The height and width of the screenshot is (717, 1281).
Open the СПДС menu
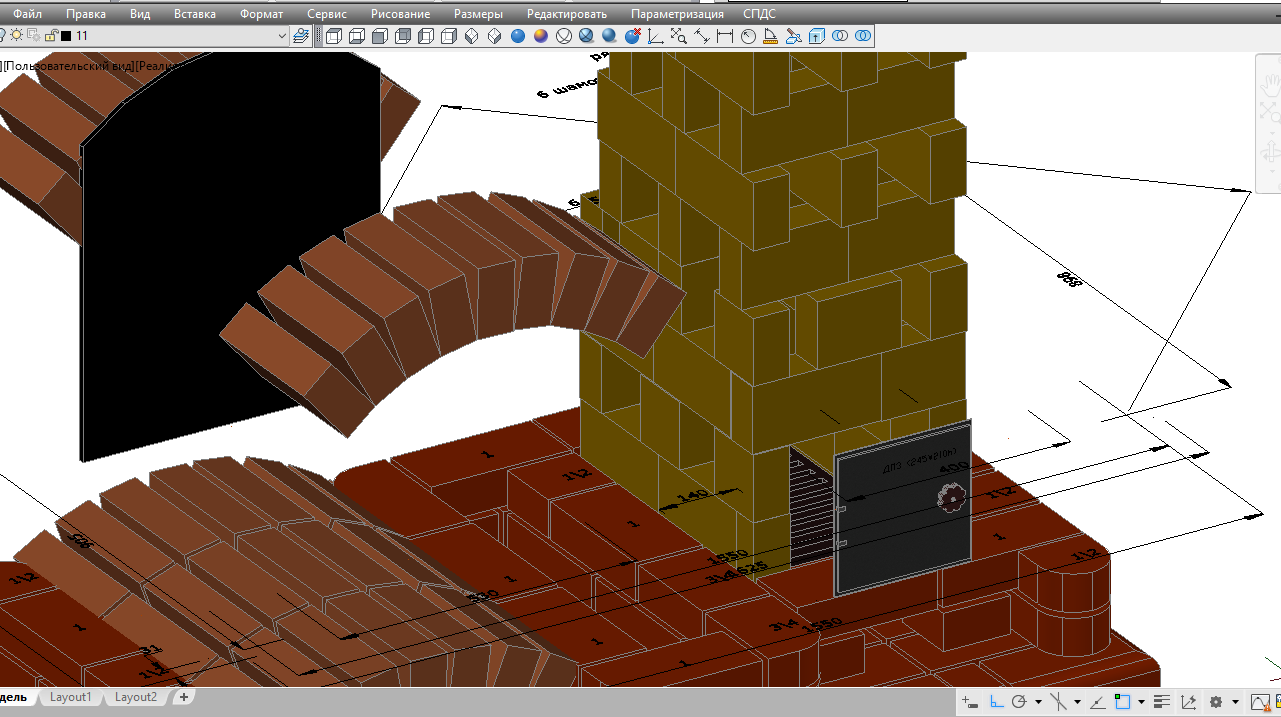[x=759, y=14]
